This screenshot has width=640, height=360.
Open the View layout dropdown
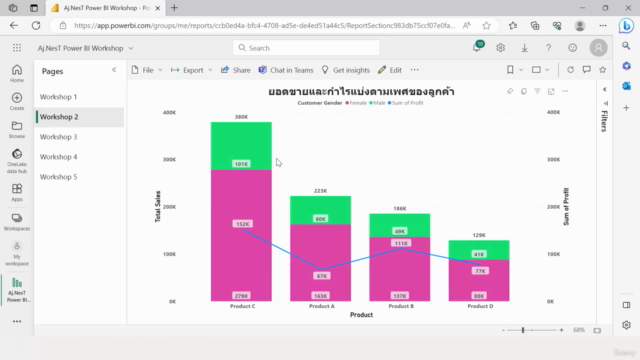(540, 70)
